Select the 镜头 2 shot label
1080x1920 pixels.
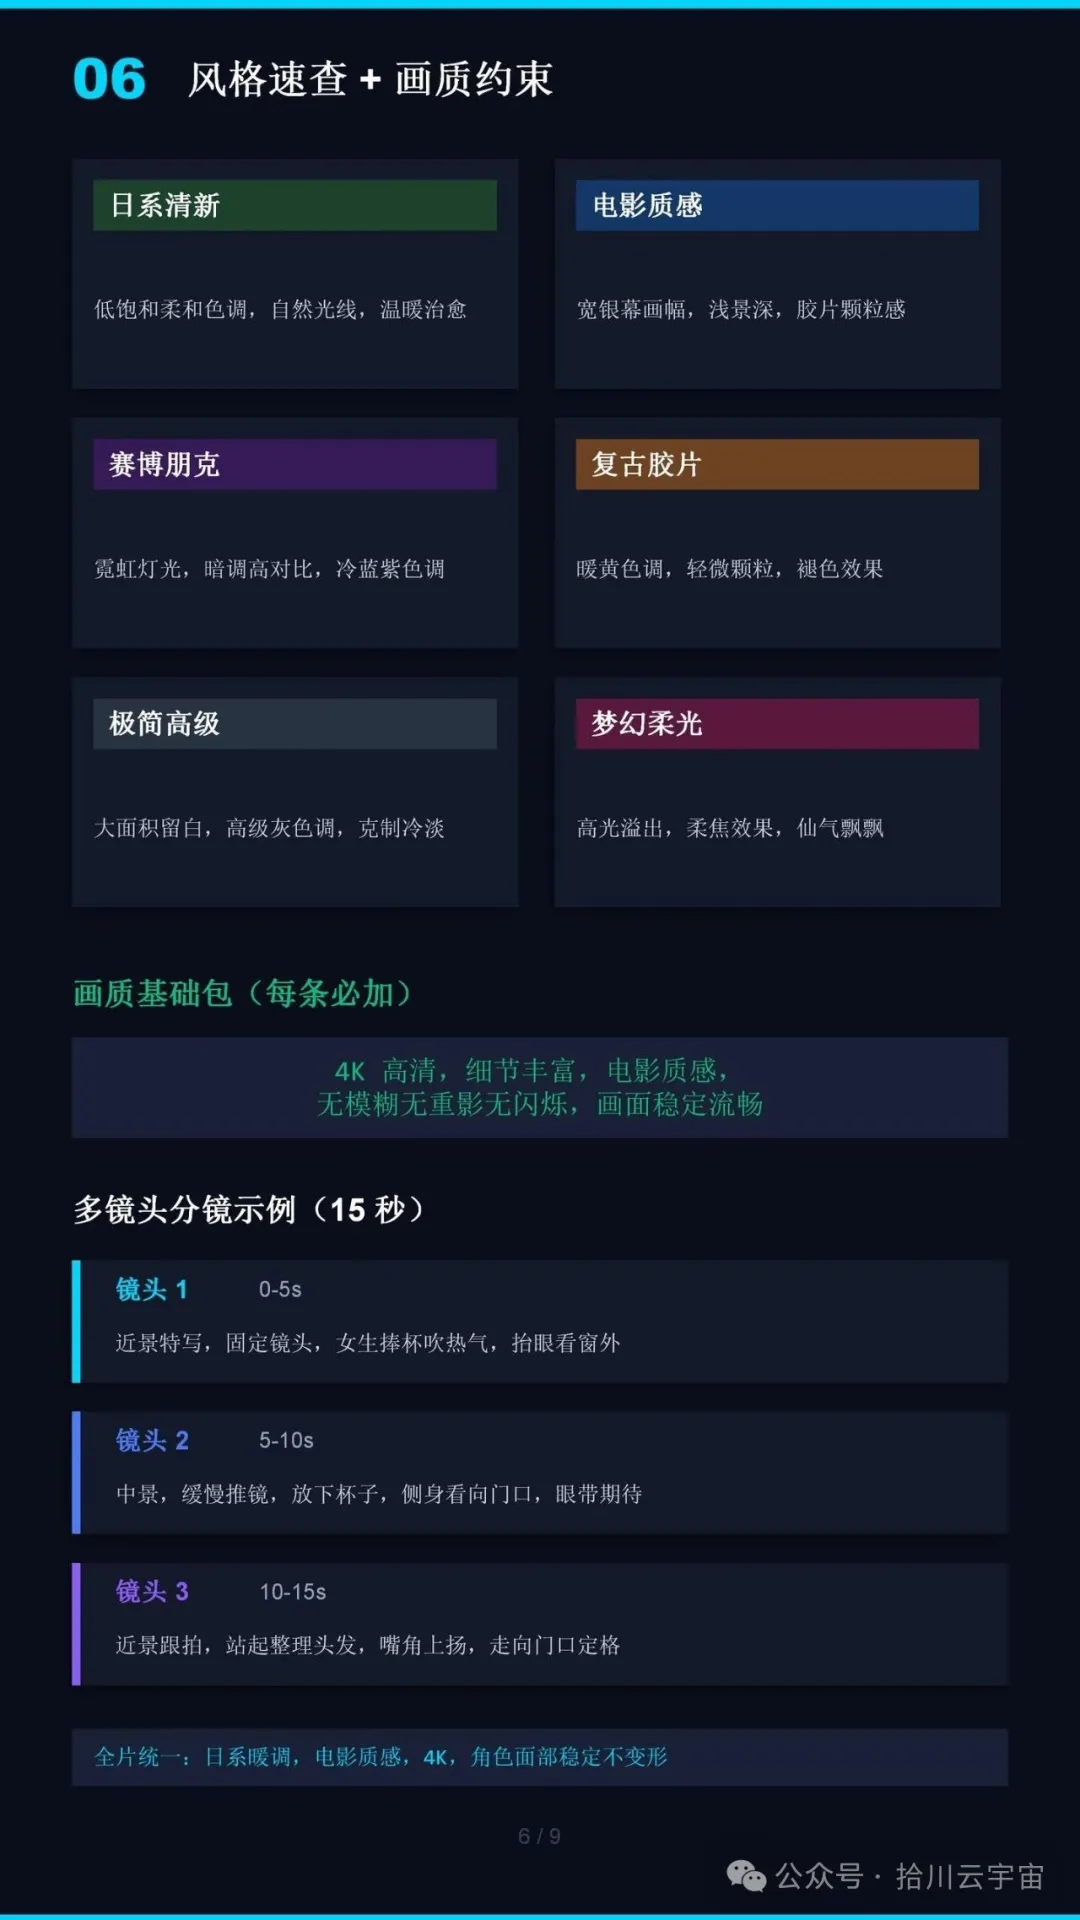pos(152,1440)
